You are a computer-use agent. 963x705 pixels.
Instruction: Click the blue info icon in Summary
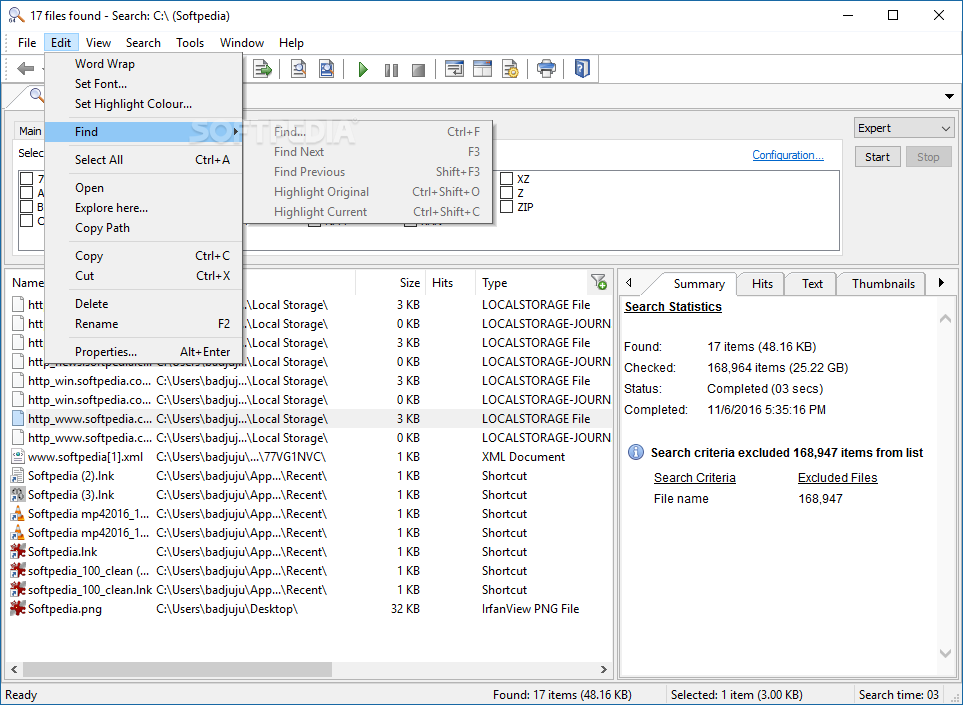tap(636, 453)
